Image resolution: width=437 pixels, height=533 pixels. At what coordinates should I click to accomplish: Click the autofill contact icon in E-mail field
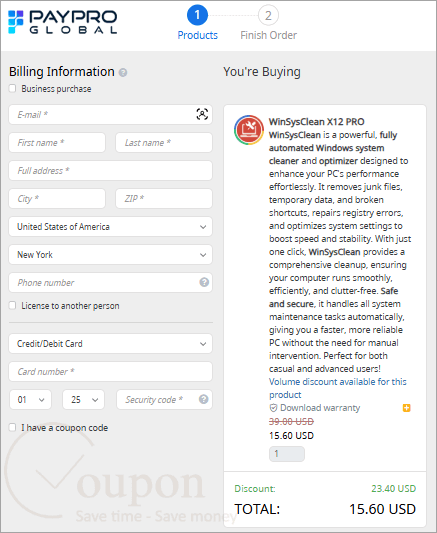(x=202, y=114)
